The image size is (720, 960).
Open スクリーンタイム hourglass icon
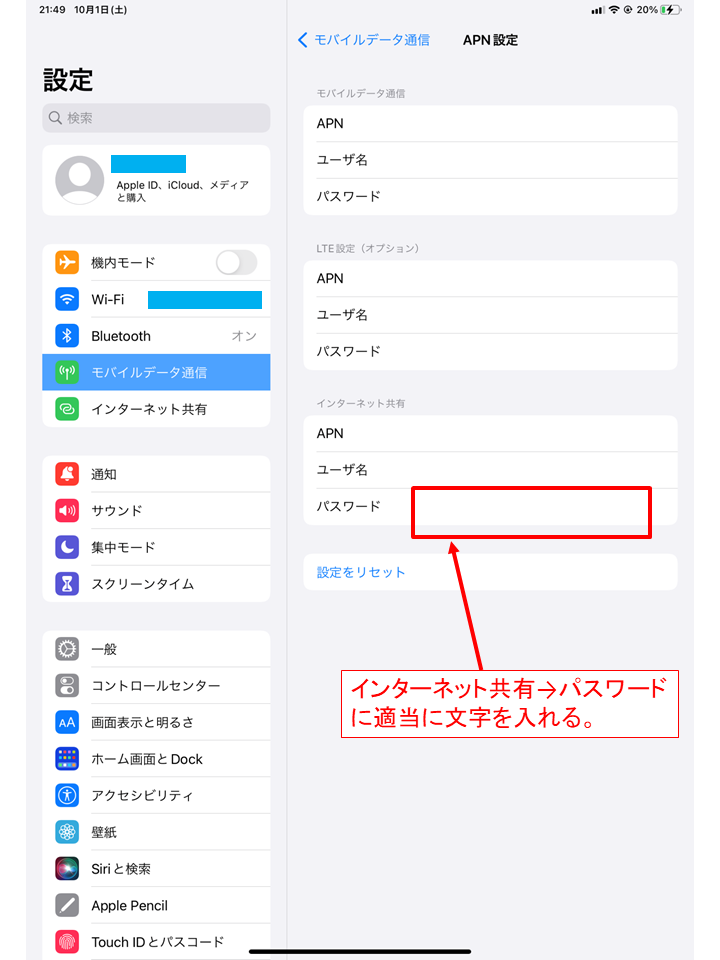point(67,584)
